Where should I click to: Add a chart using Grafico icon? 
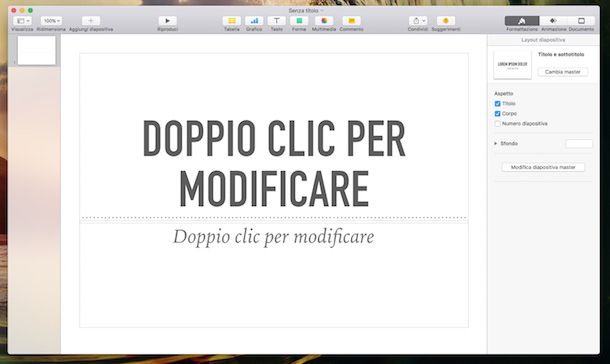point(254,21)
